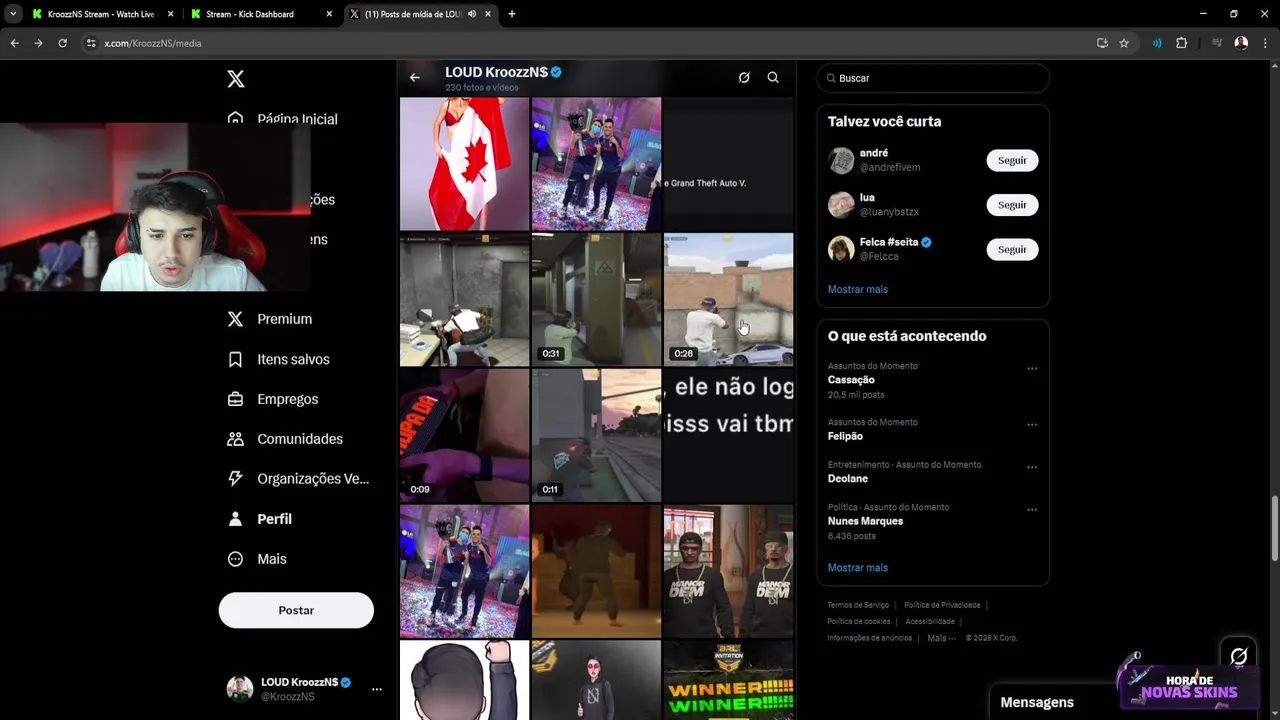
Task: Click the search icon in profile header
Action: (x=773, y=78)
